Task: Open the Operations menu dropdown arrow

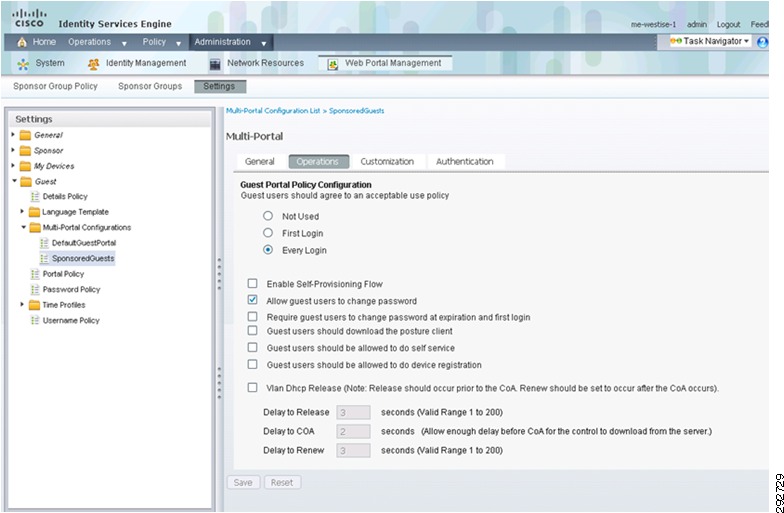Action: tap(124, 44)
